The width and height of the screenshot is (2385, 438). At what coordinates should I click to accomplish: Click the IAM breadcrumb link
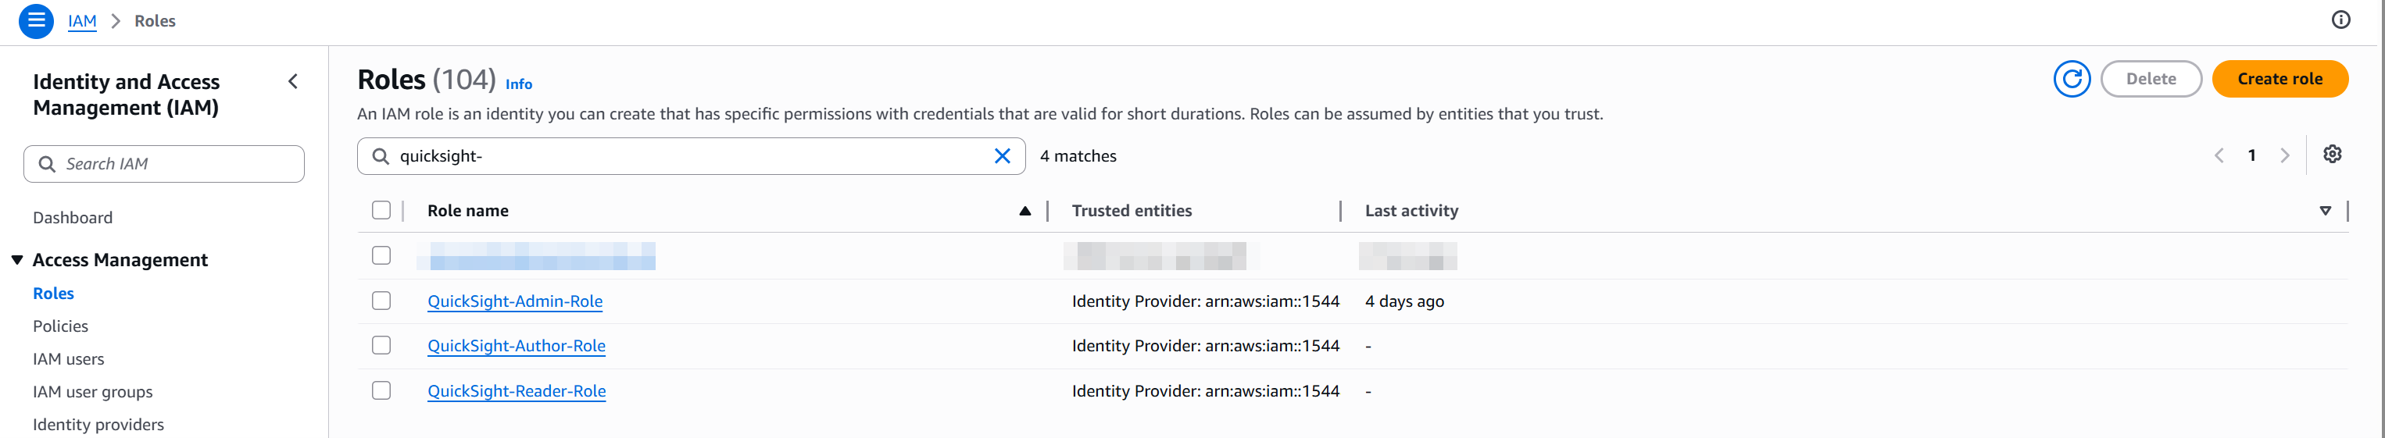click(82, 21)
